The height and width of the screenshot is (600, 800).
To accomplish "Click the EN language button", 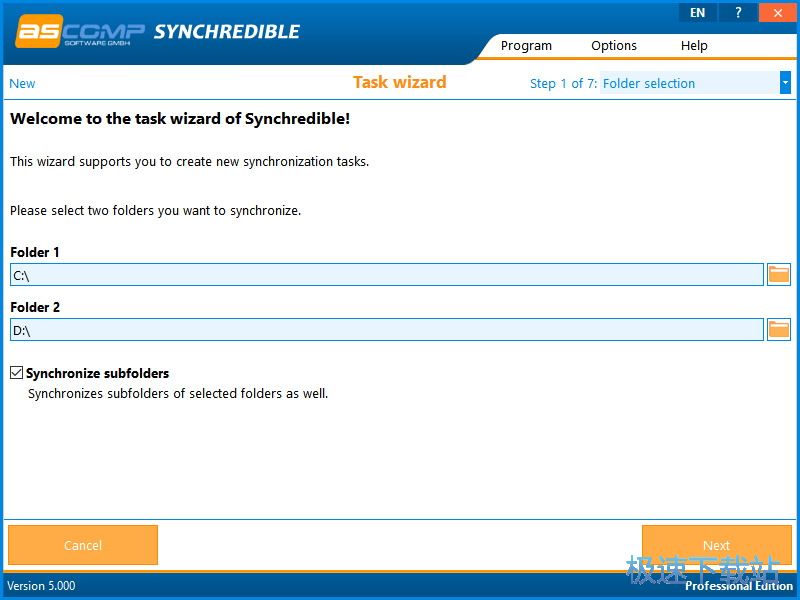I will [697, 12].
